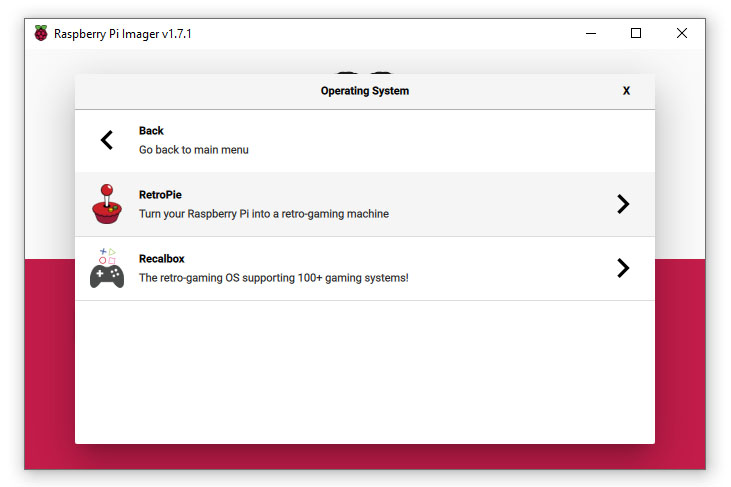Click the Raspberry Pi Imager v1.7.1 window title

[123, 33]
